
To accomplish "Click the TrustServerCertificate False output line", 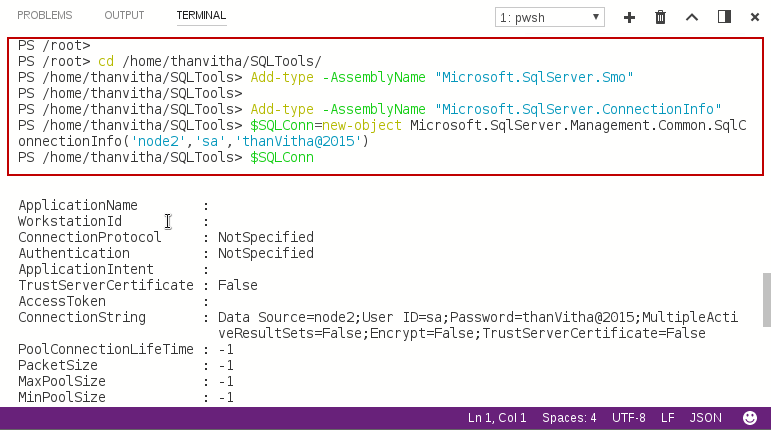I will [x=237, y=285].
